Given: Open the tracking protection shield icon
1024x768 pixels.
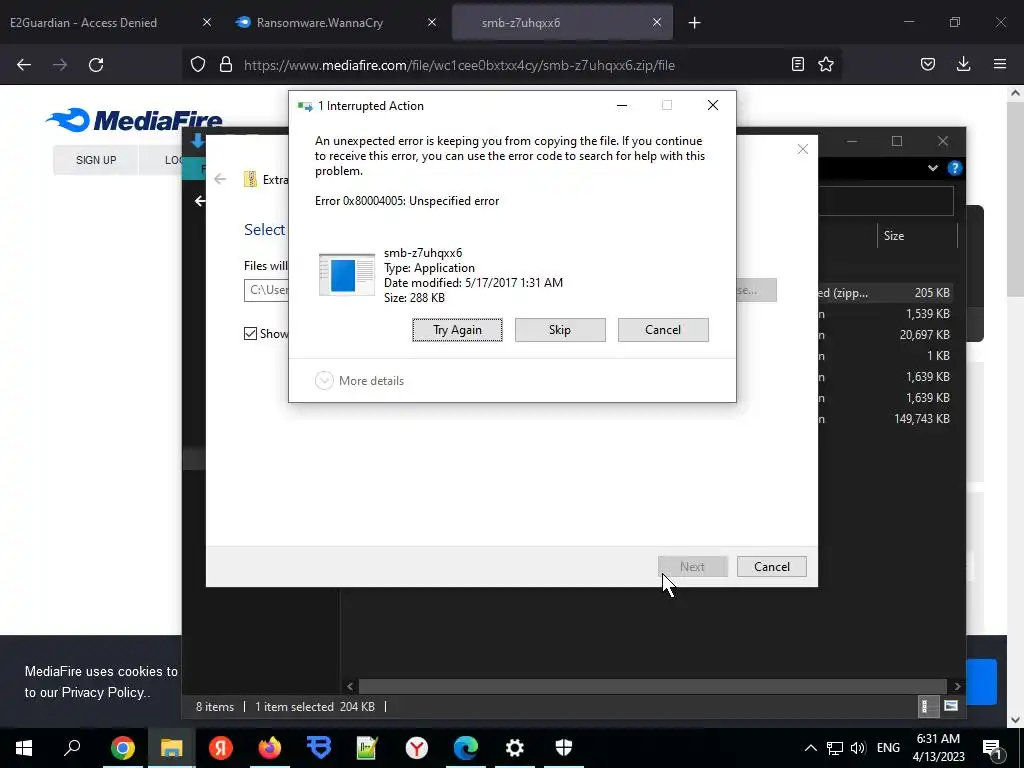Looking at the screenshot, I should 198,65.
